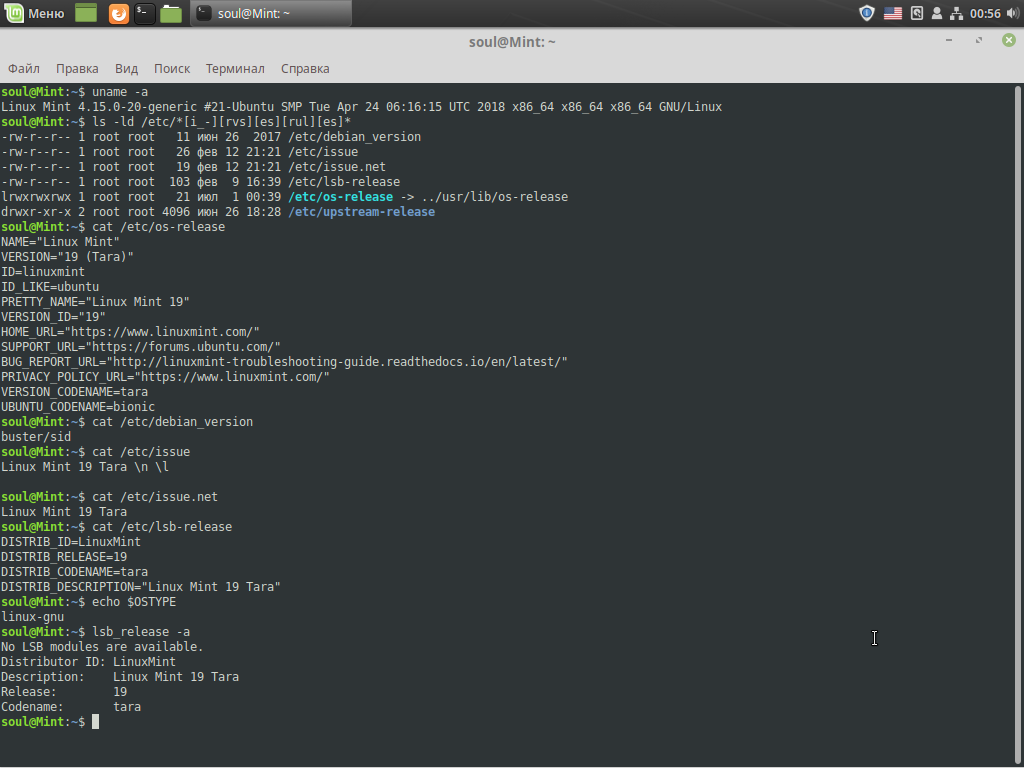
Task: Maximize the terminal window
Action: pyautogui.click(x=979, y=40)
